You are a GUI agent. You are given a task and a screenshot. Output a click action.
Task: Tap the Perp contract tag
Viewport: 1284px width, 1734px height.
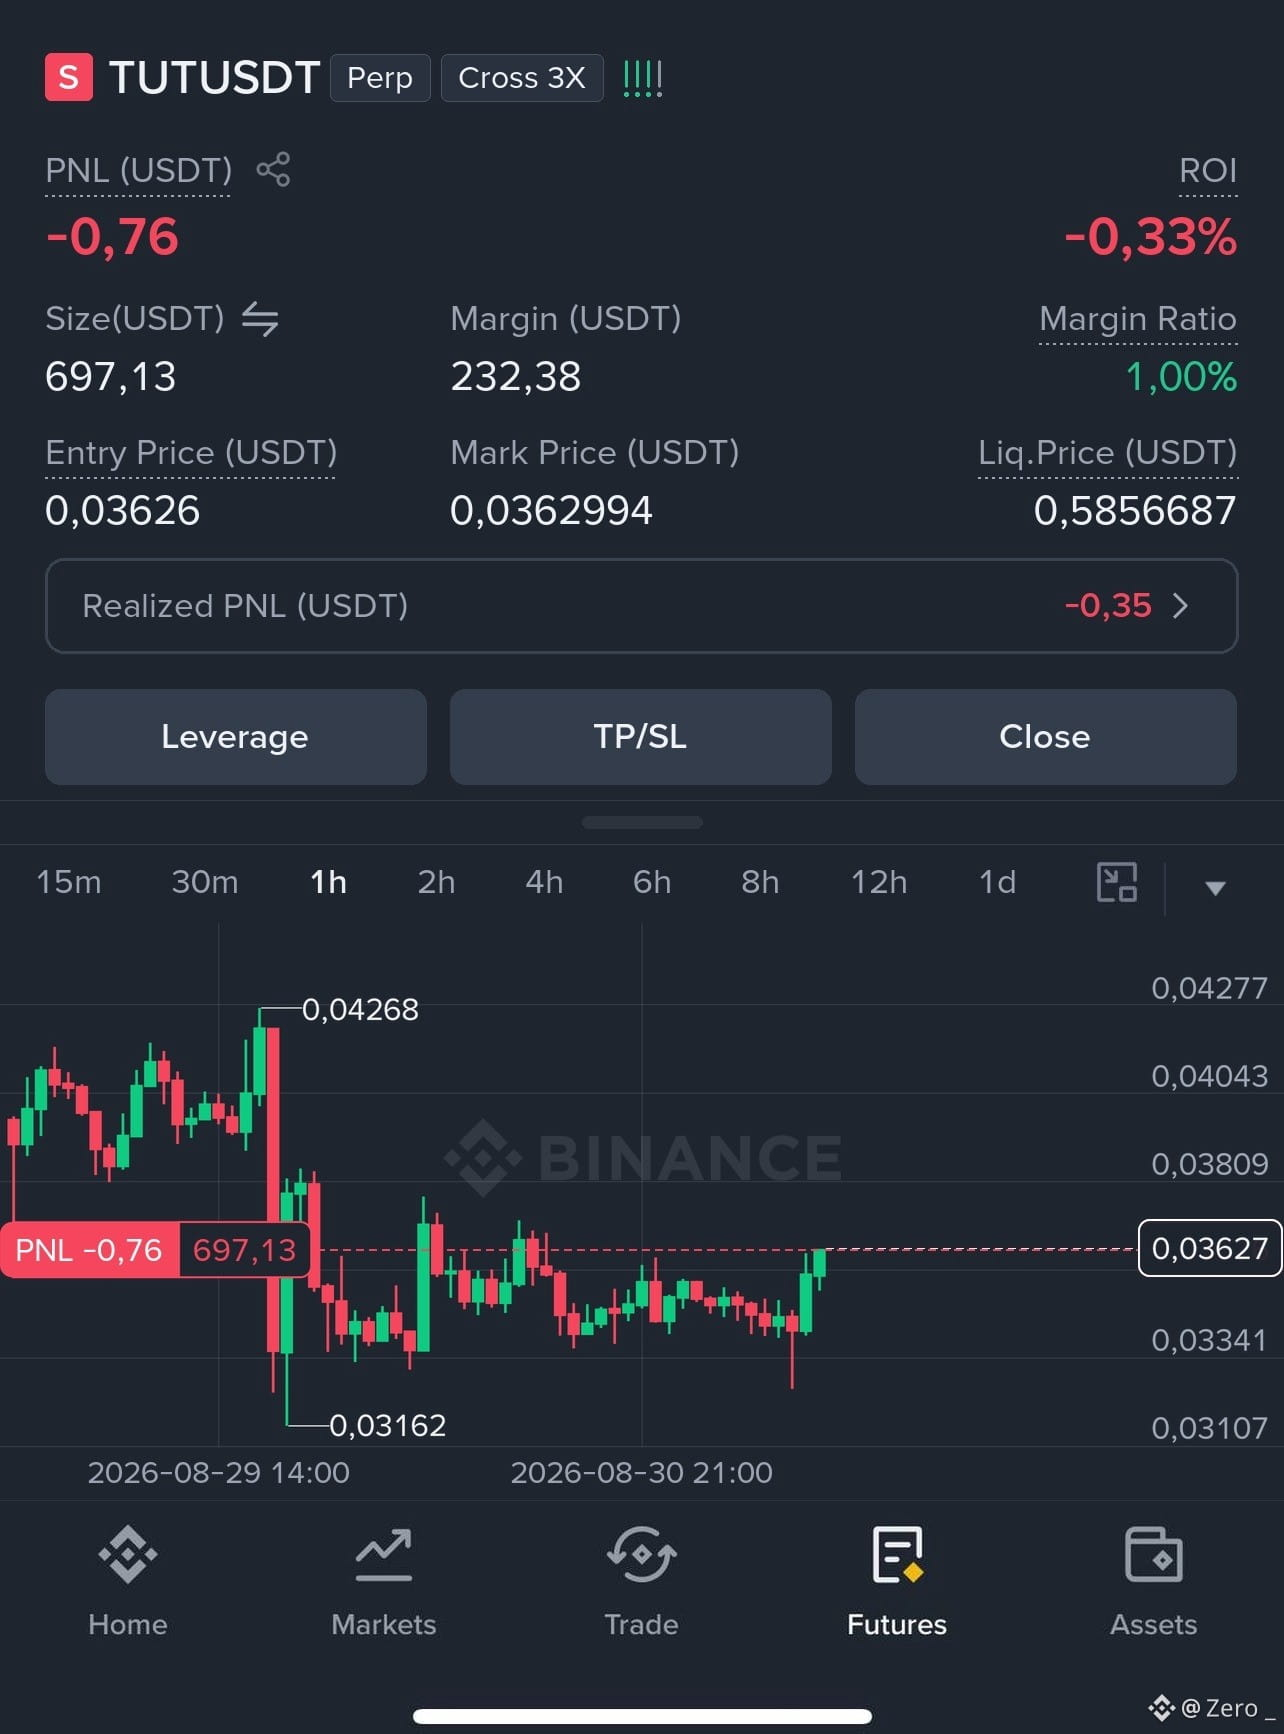click(x=380, y=78)
